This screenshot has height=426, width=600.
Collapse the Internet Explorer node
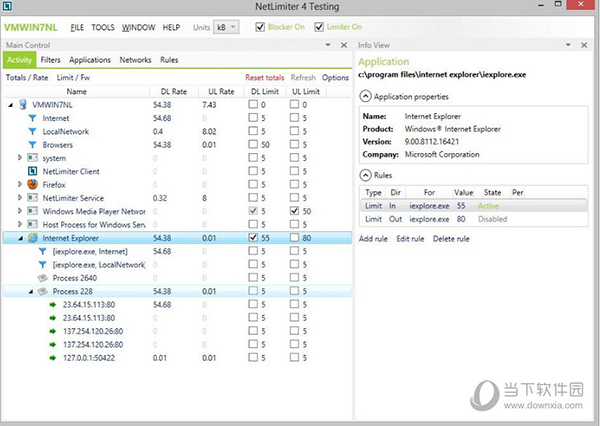click(21, 238)
